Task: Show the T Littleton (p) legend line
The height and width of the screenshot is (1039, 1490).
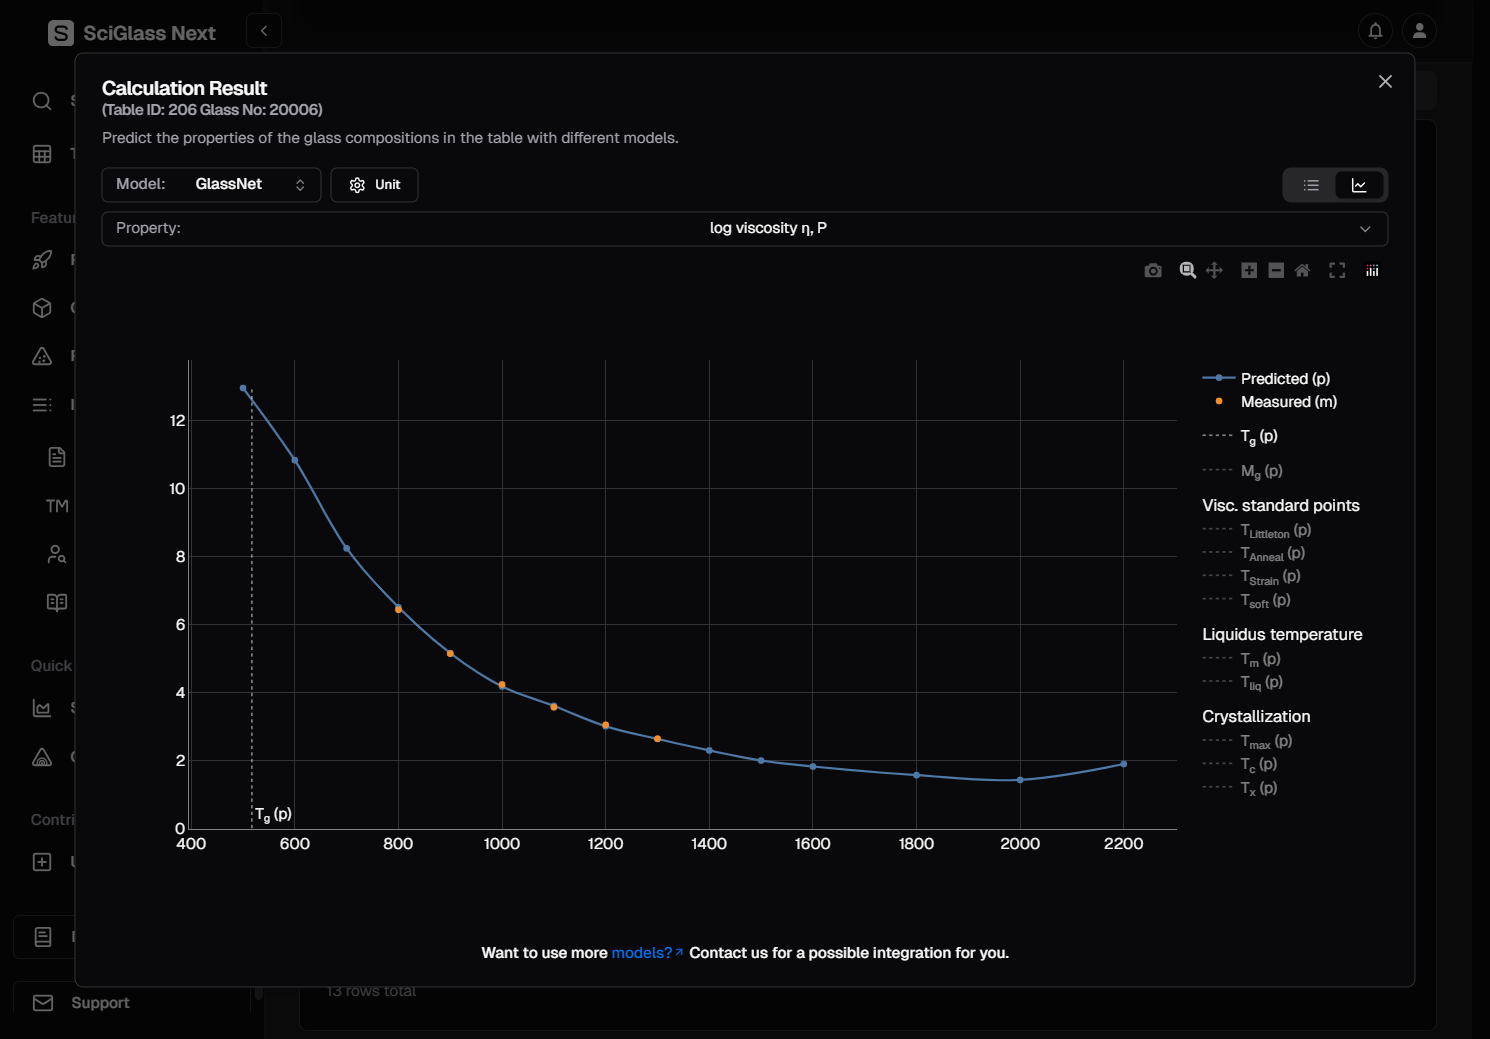Action: tap(1275, 531)
